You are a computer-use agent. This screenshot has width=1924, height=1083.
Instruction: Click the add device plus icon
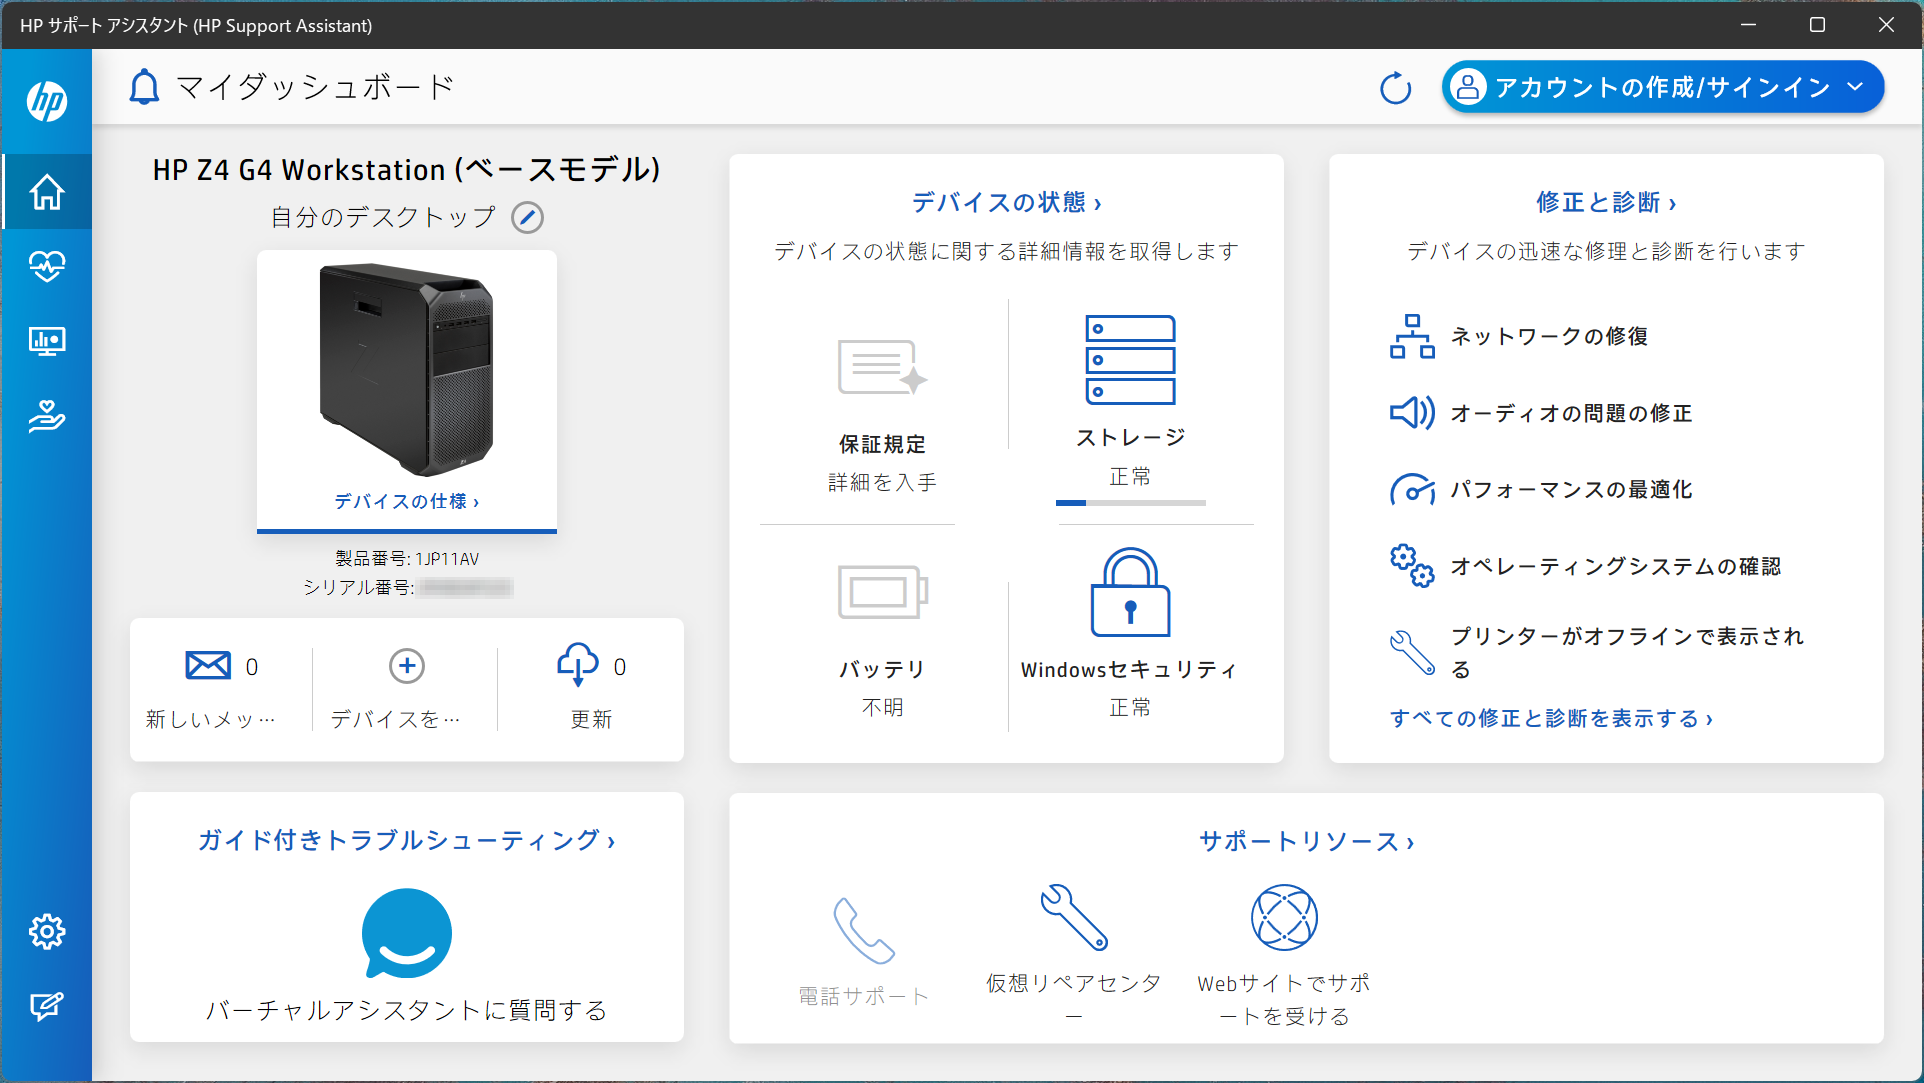406,666
